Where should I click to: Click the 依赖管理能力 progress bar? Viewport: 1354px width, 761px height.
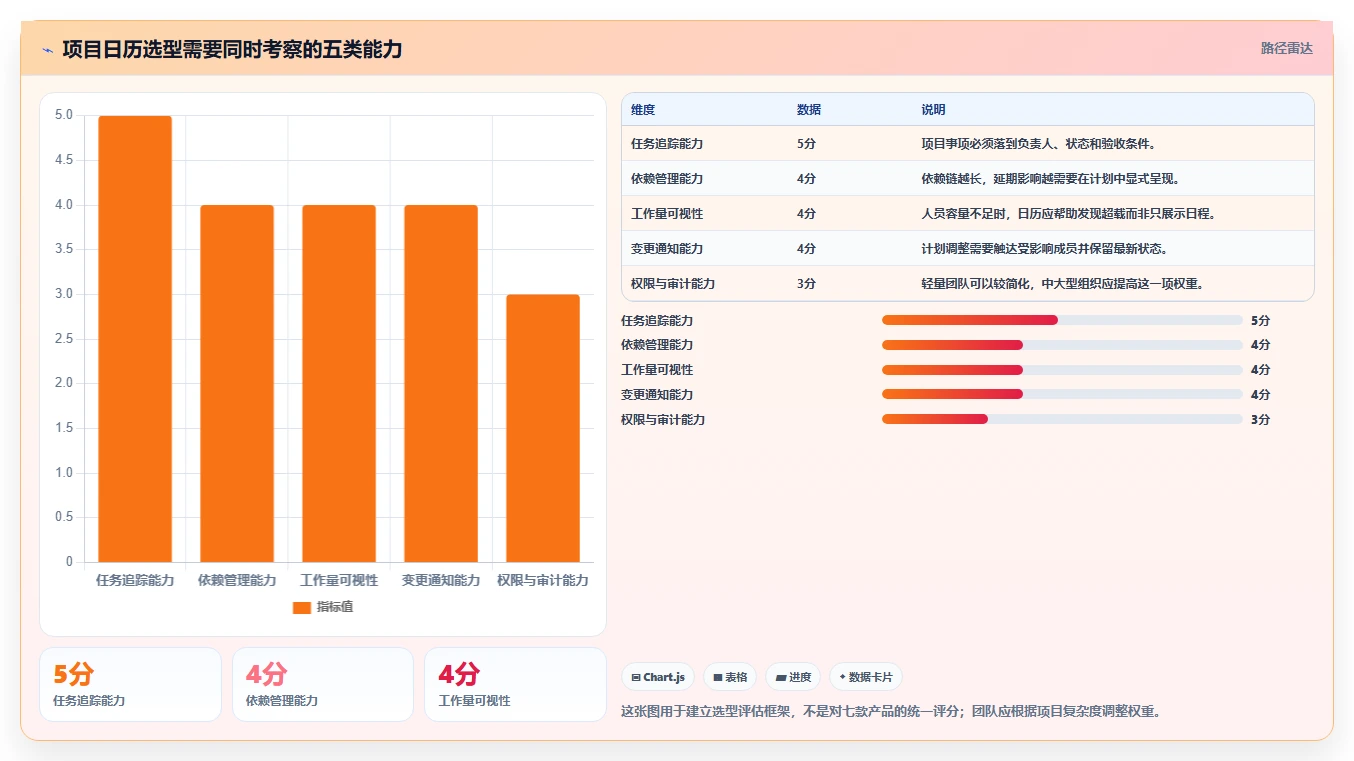[1062, 345]
